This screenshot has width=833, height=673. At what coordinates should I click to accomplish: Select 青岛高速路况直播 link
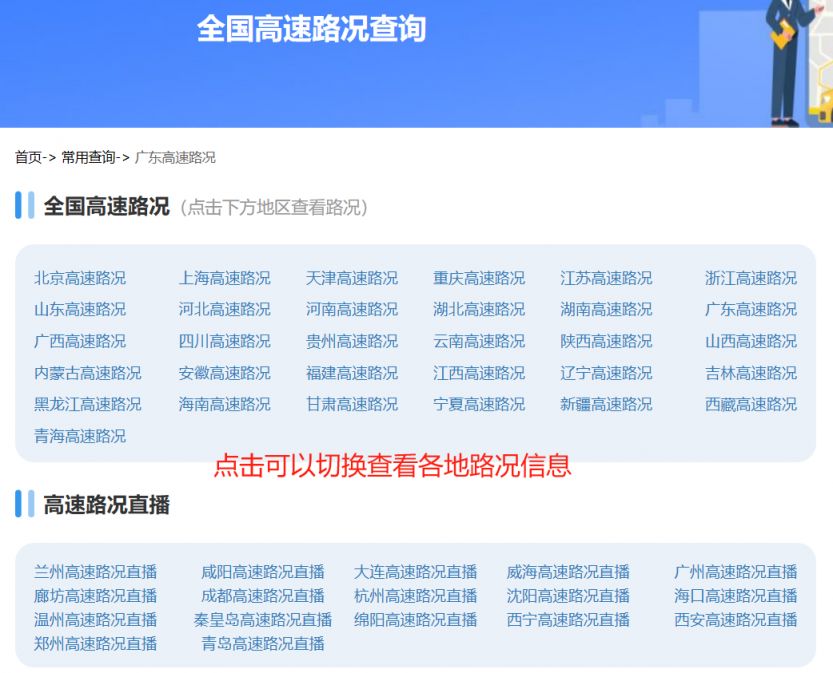[x=263, y=644]
